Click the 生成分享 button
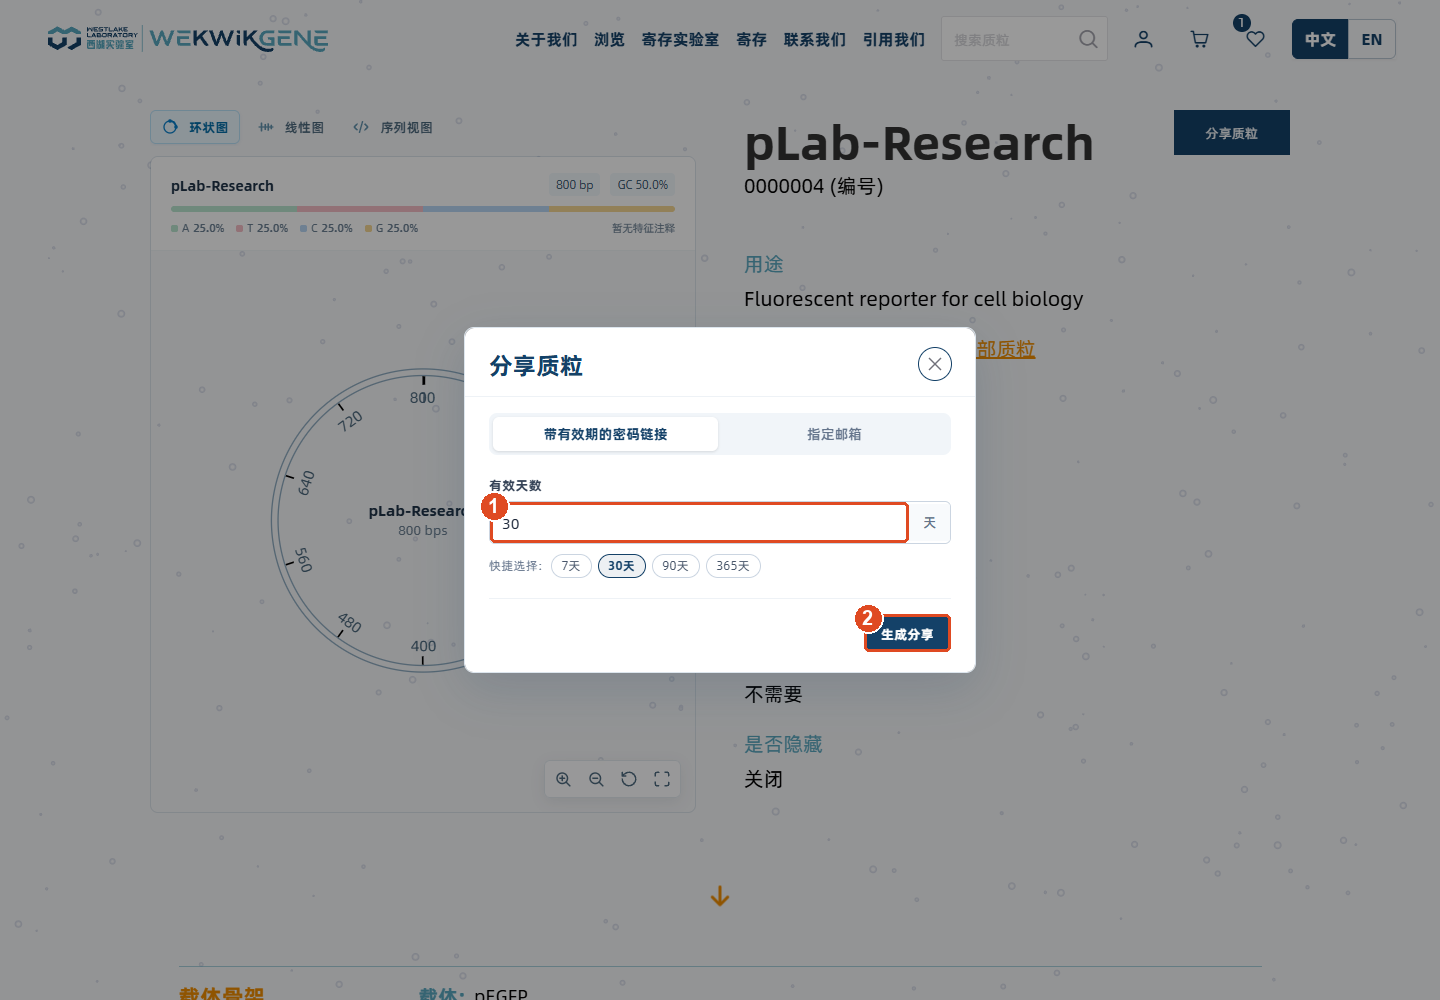 907,634
